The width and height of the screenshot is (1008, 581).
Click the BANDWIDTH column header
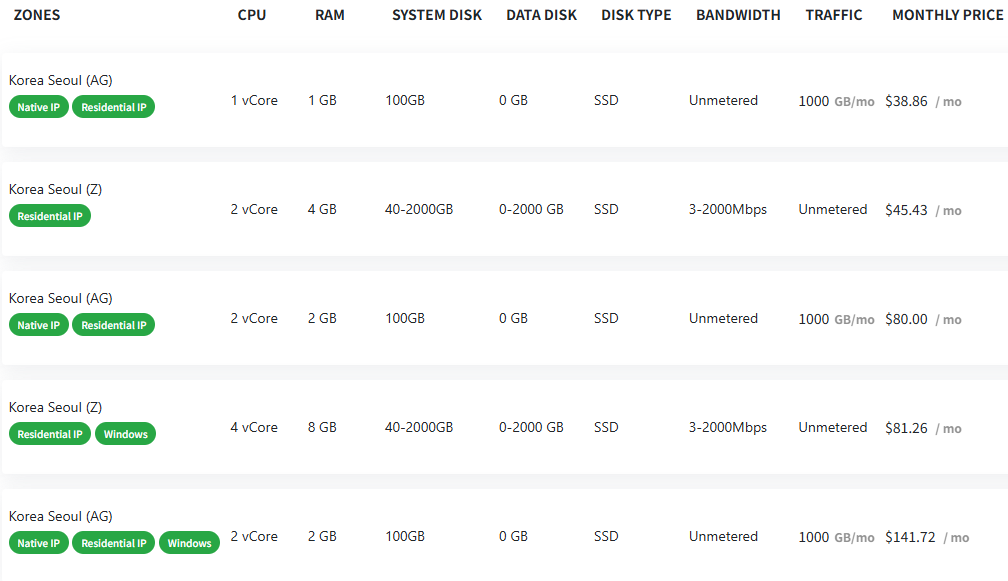click(738, 15)
